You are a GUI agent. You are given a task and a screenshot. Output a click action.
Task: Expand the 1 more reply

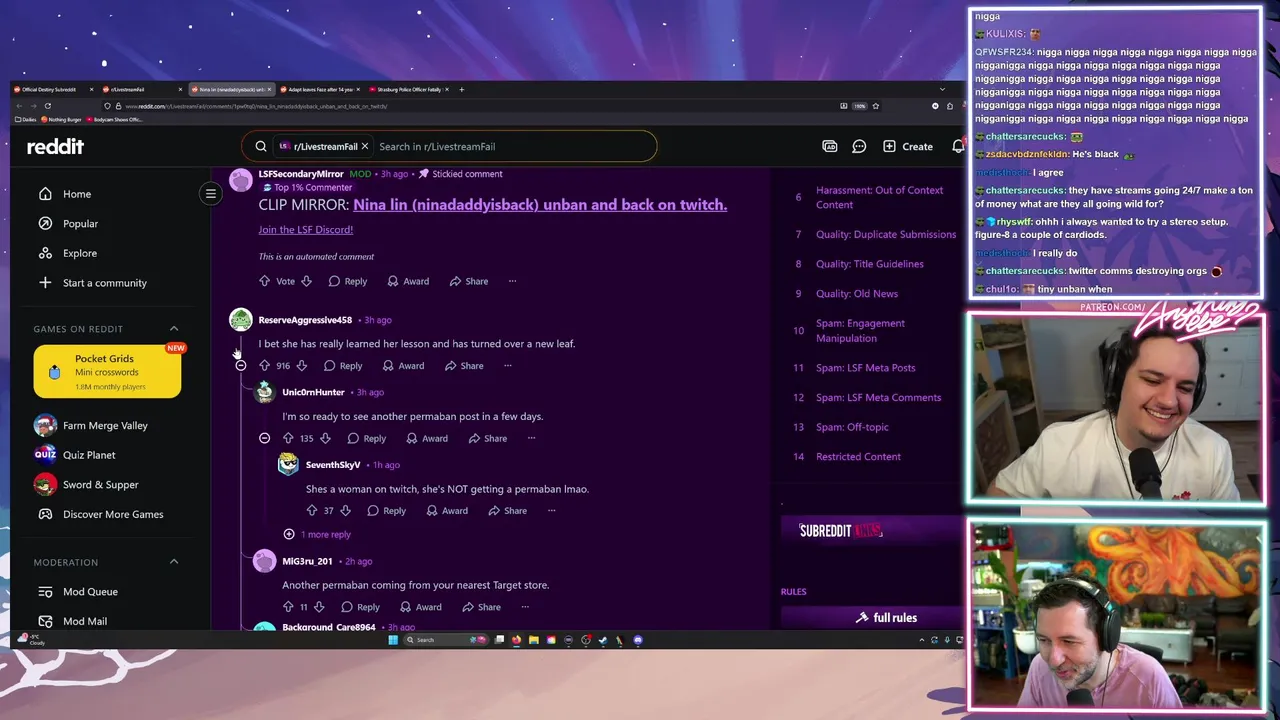pos(317,534)
